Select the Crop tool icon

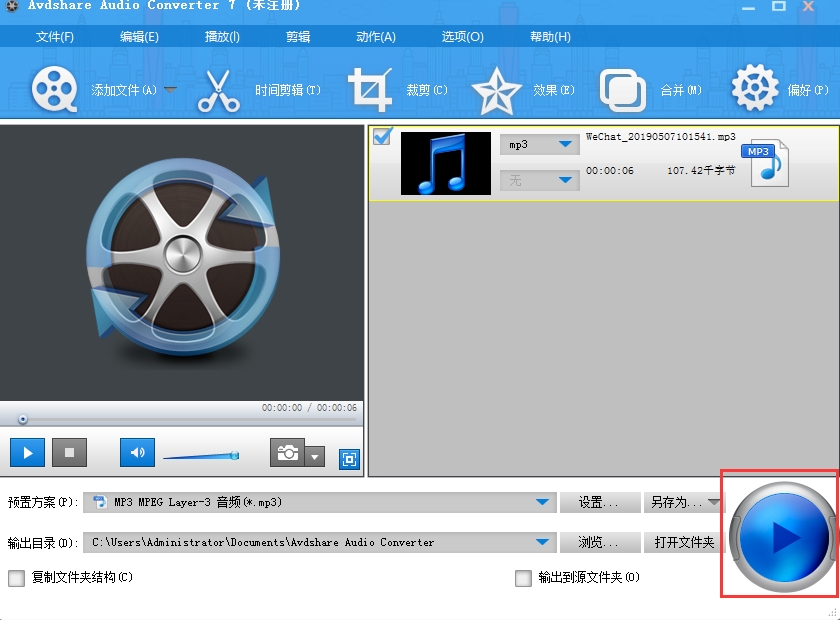tap(370, 90)
